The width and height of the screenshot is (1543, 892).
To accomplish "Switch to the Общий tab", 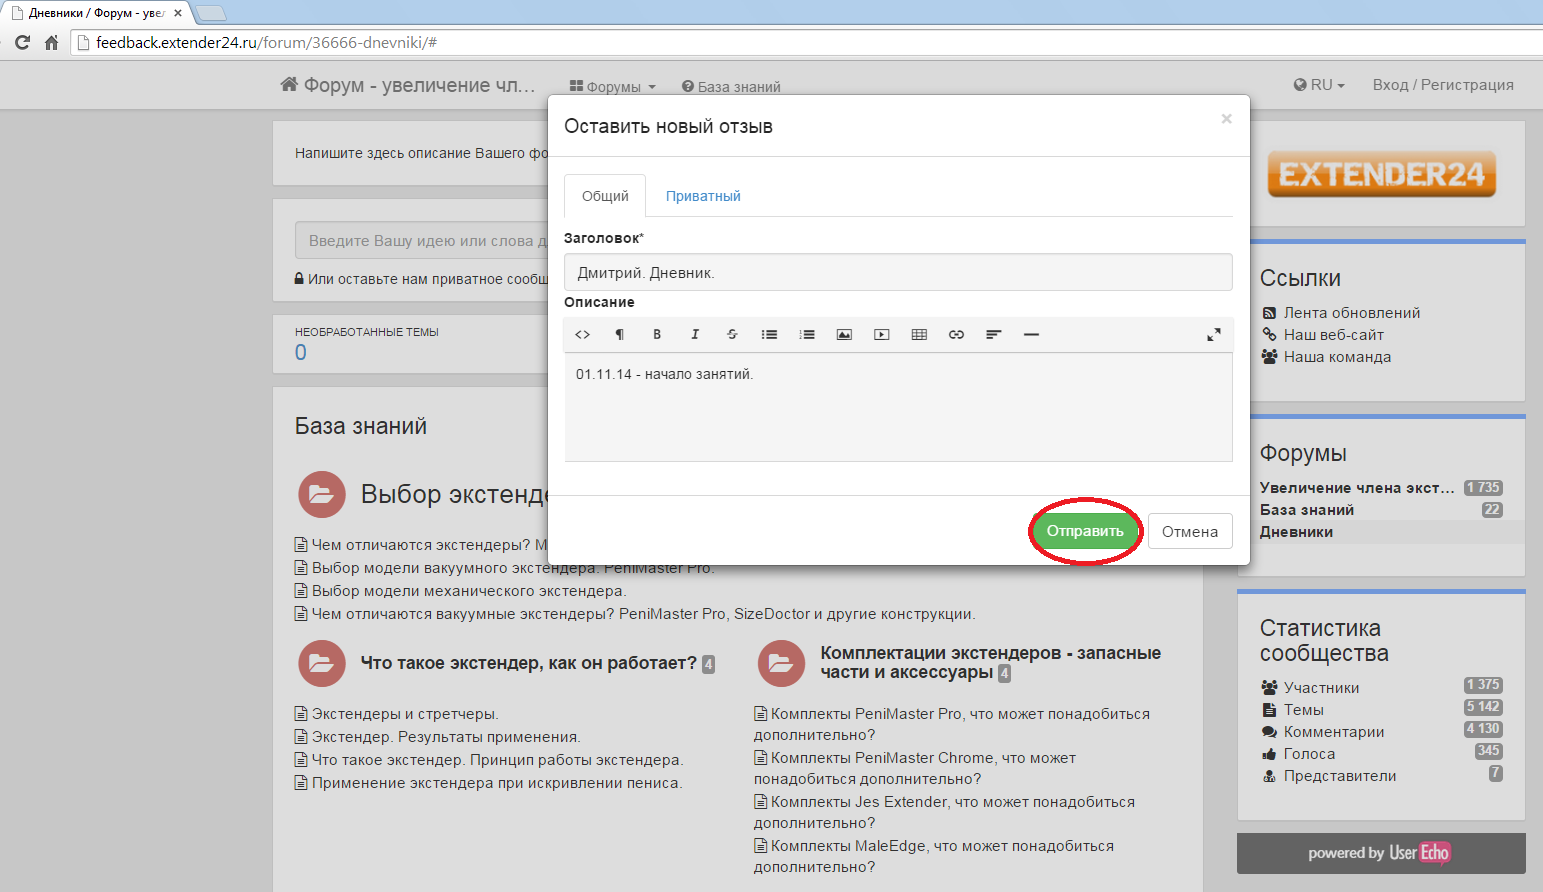I will [x=605, y=196].
